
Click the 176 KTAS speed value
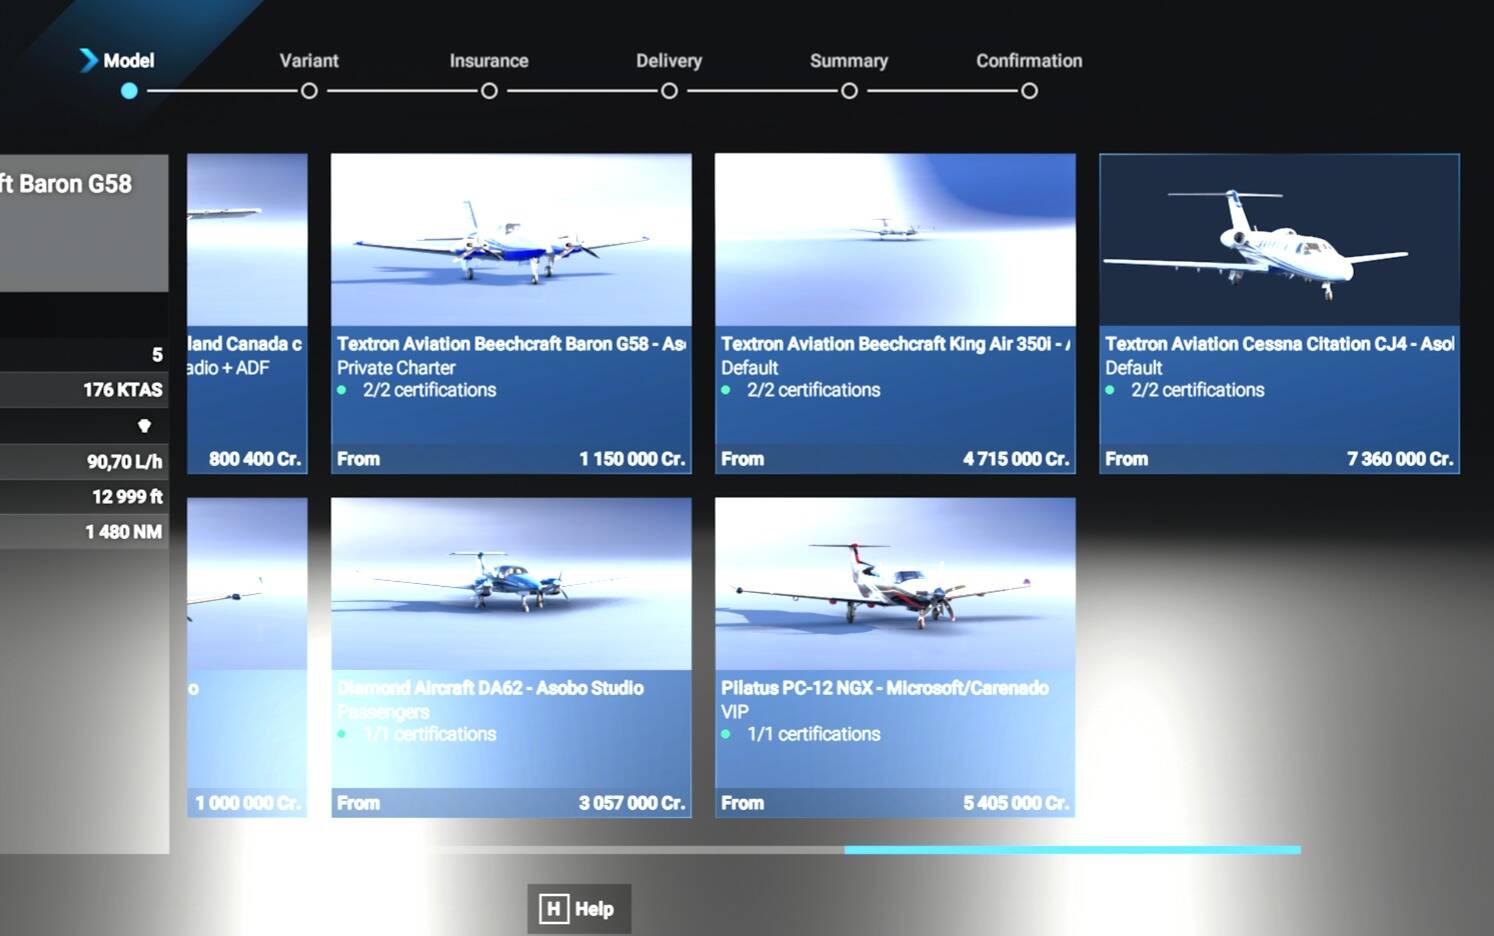point(123,390)
